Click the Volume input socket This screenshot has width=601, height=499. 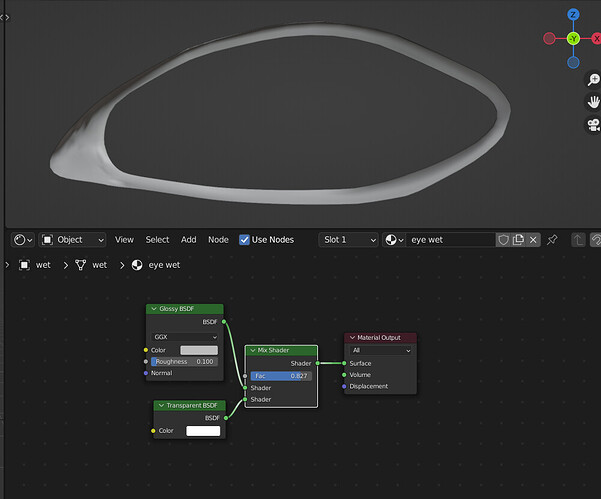(x=344, y=375)
